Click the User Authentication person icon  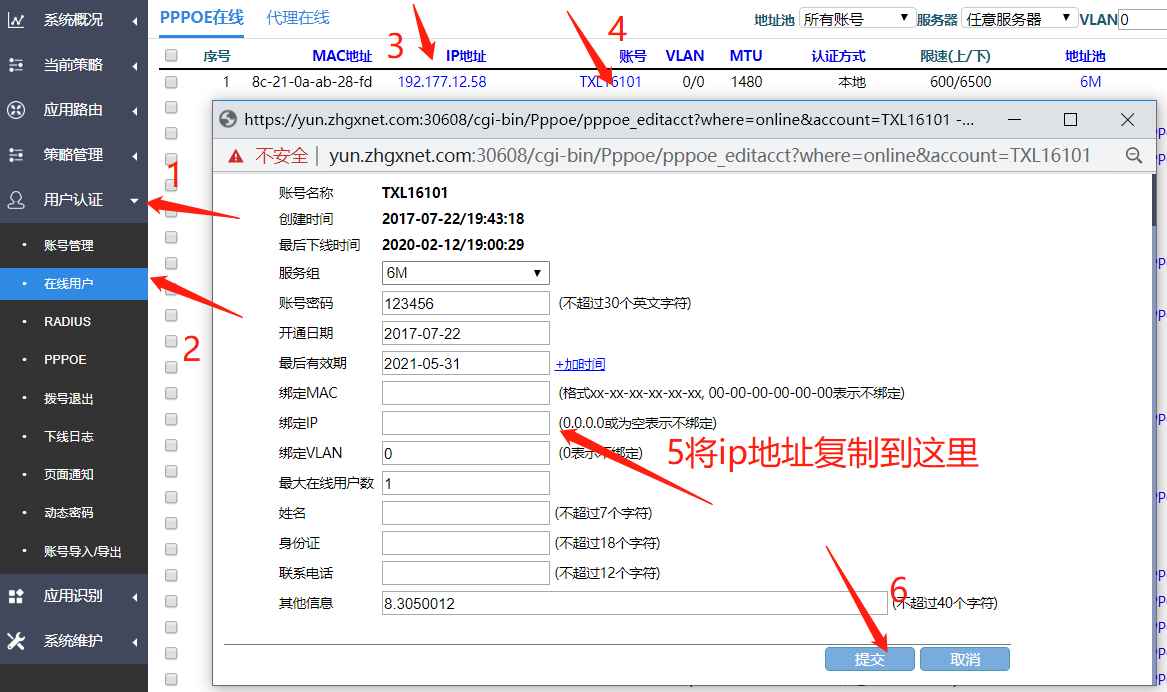pos(16,200)
